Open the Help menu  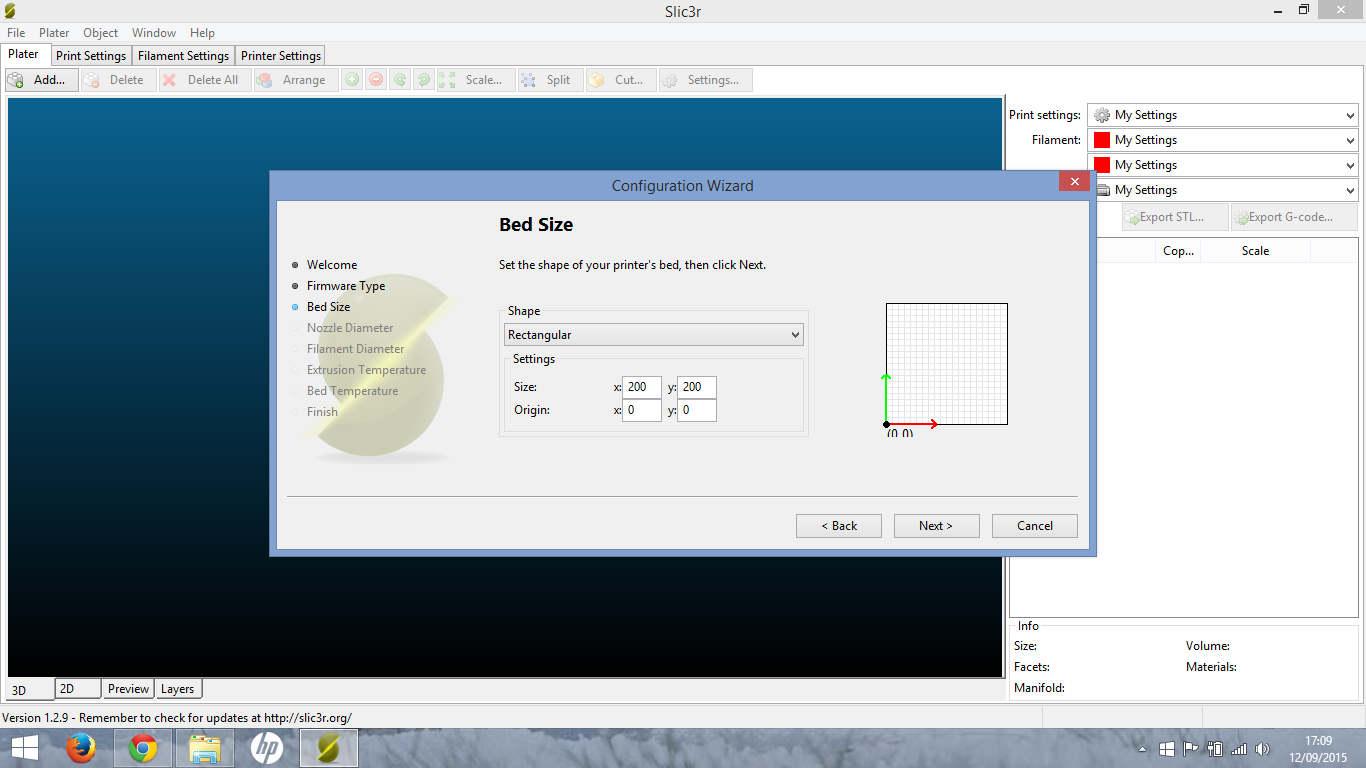(x=202, y=33)
